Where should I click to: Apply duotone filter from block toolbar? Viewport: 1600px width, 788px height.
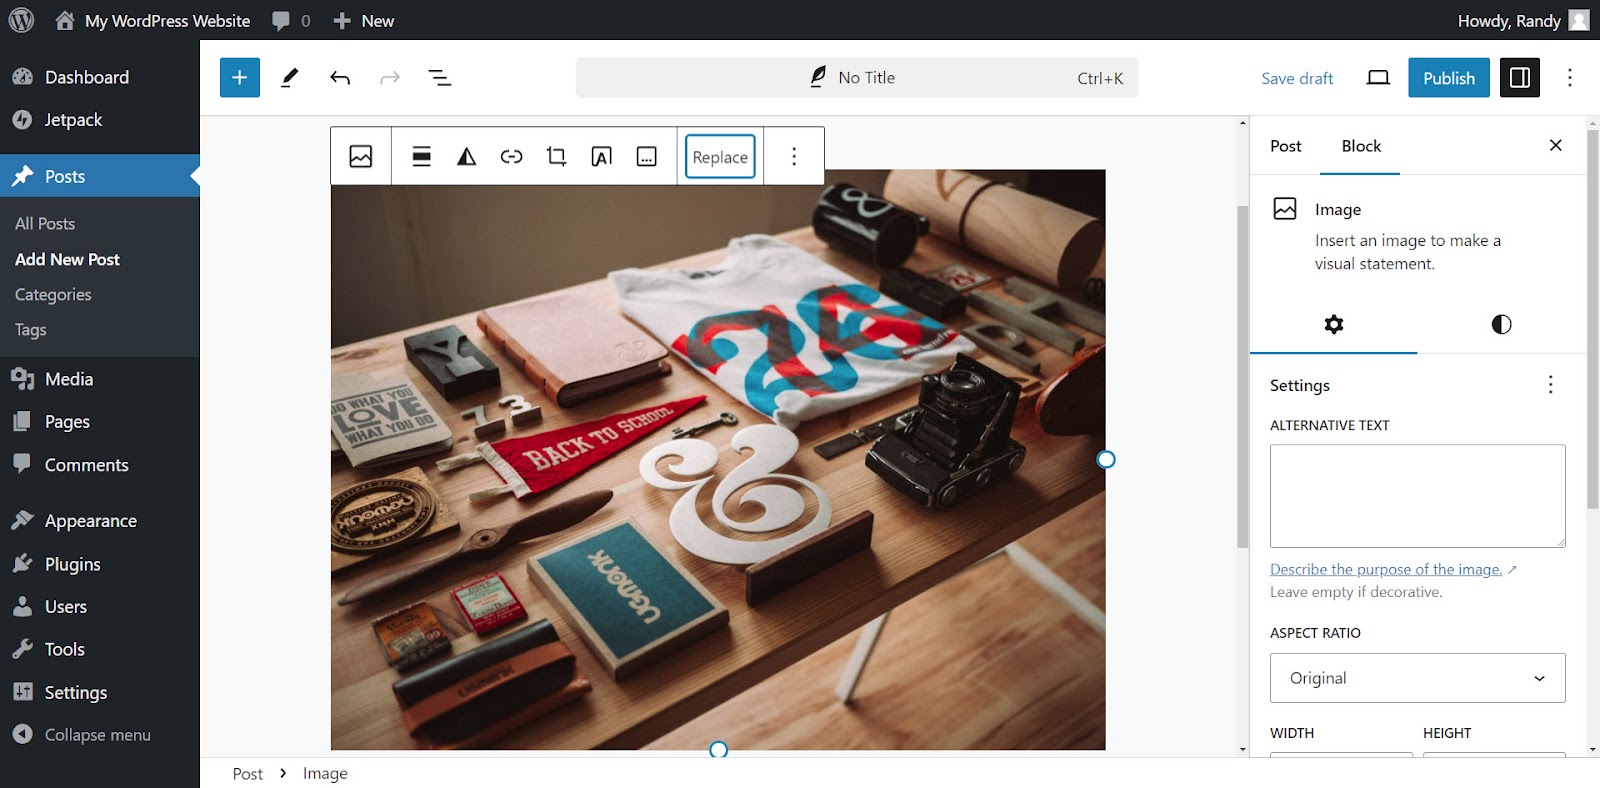point(466,156)
